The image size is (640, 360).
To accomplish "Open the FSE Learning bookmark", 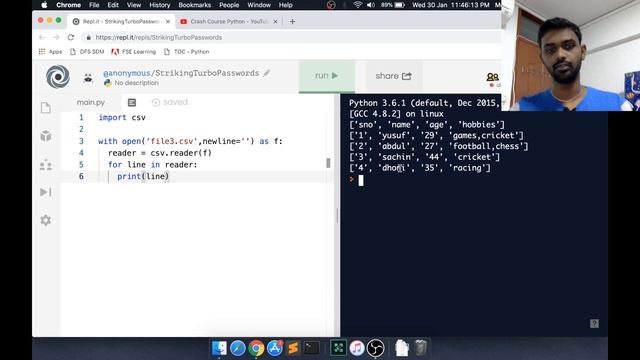I will 134,52.
